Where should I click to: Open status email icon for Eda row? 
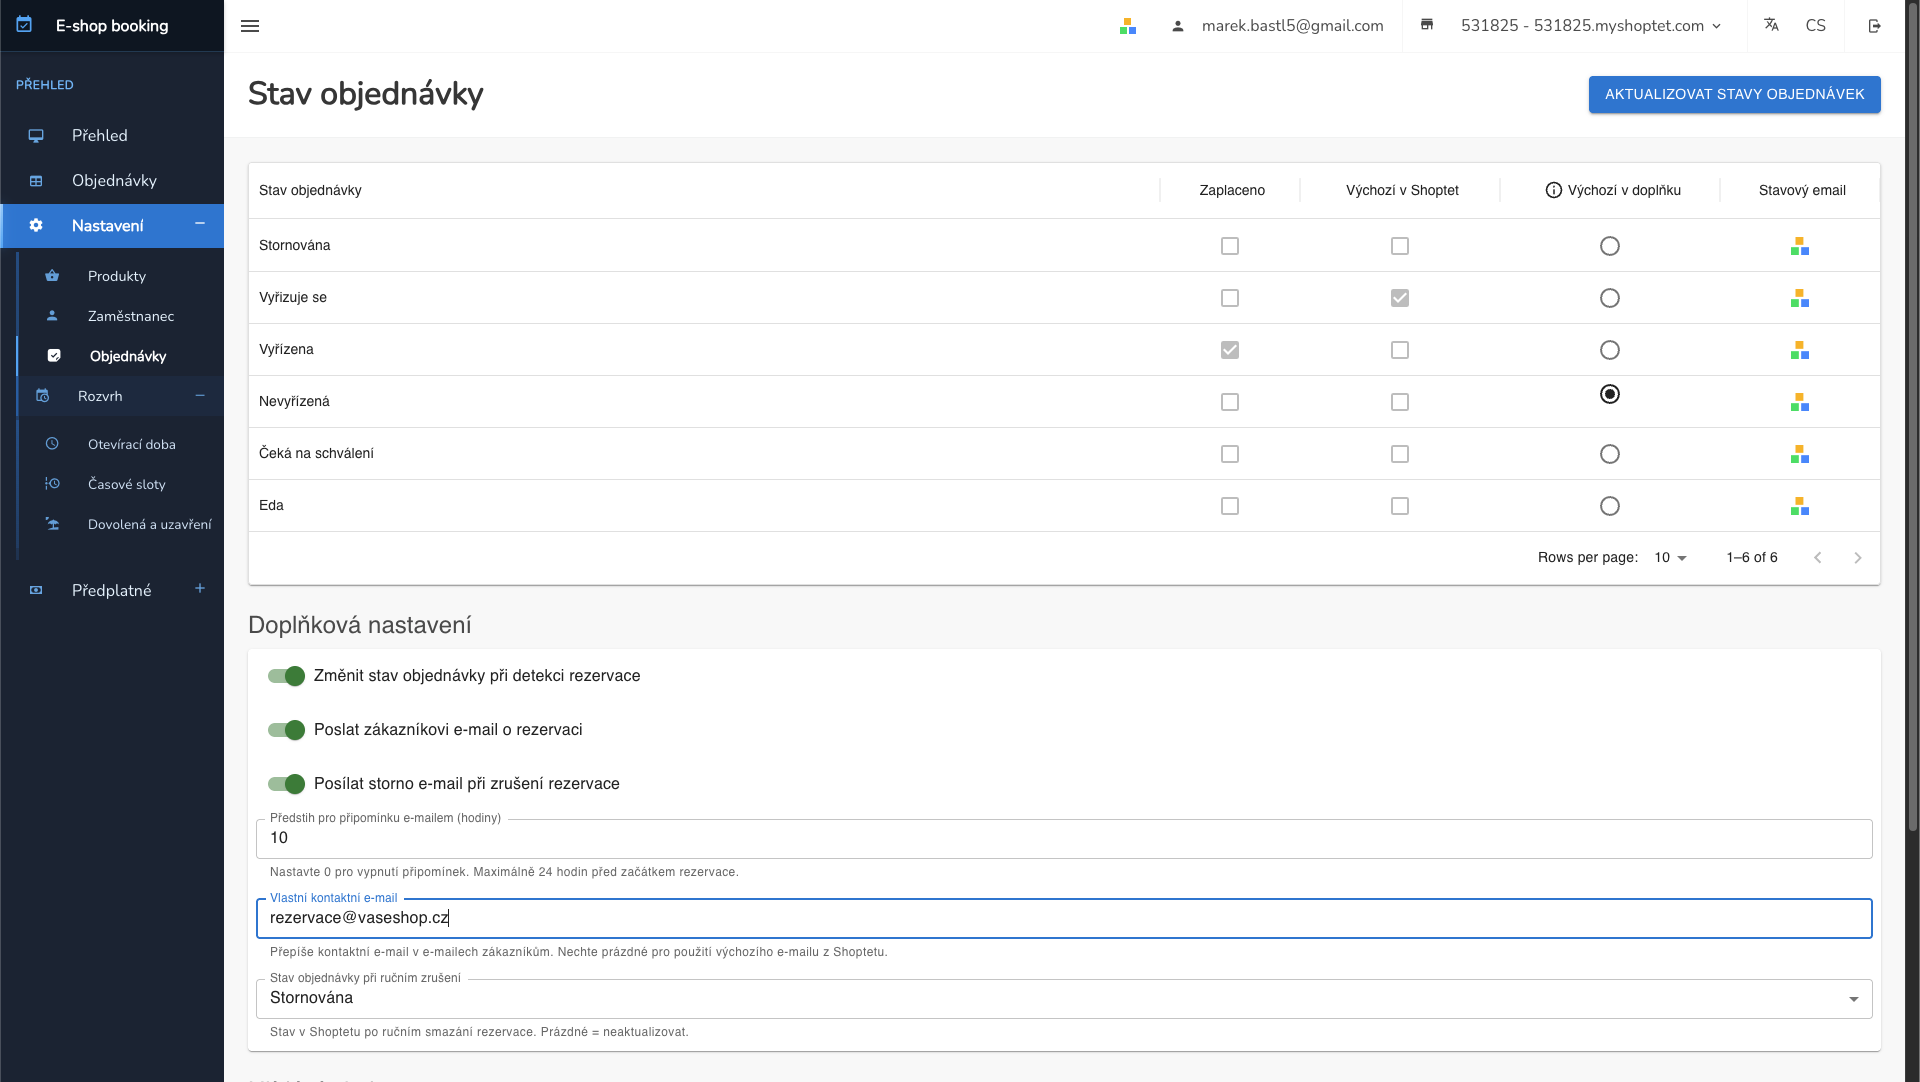click(x=1800, y=506)
